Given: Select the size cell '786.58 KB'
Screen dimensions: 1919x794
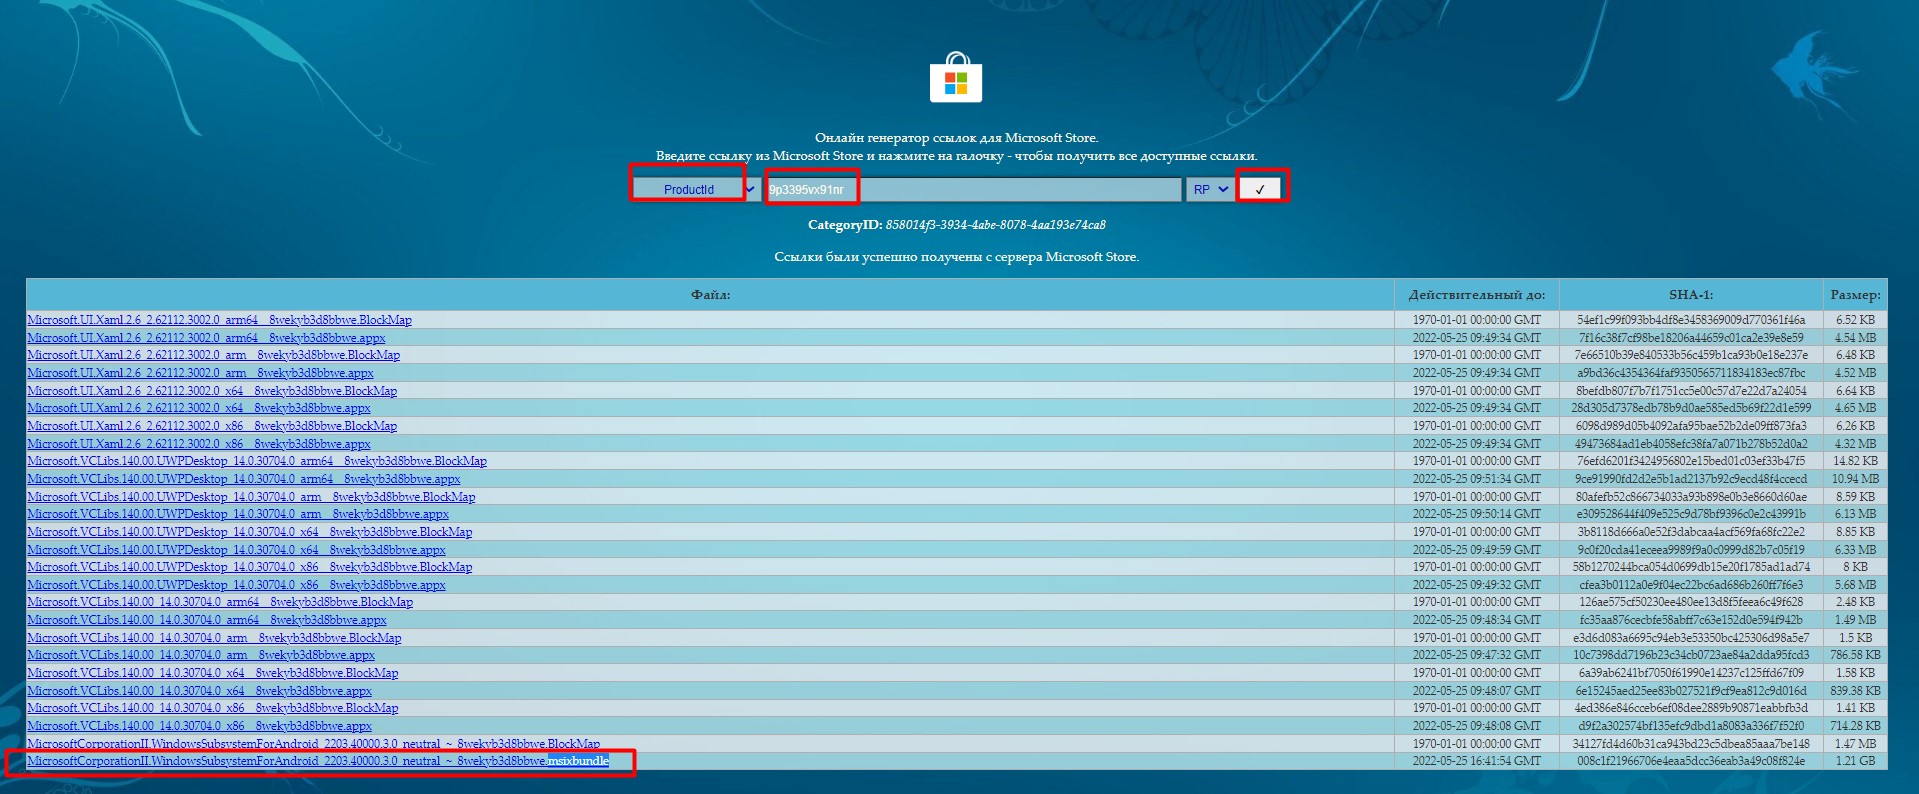Looking at the screenshot, I should [1855, 655].
